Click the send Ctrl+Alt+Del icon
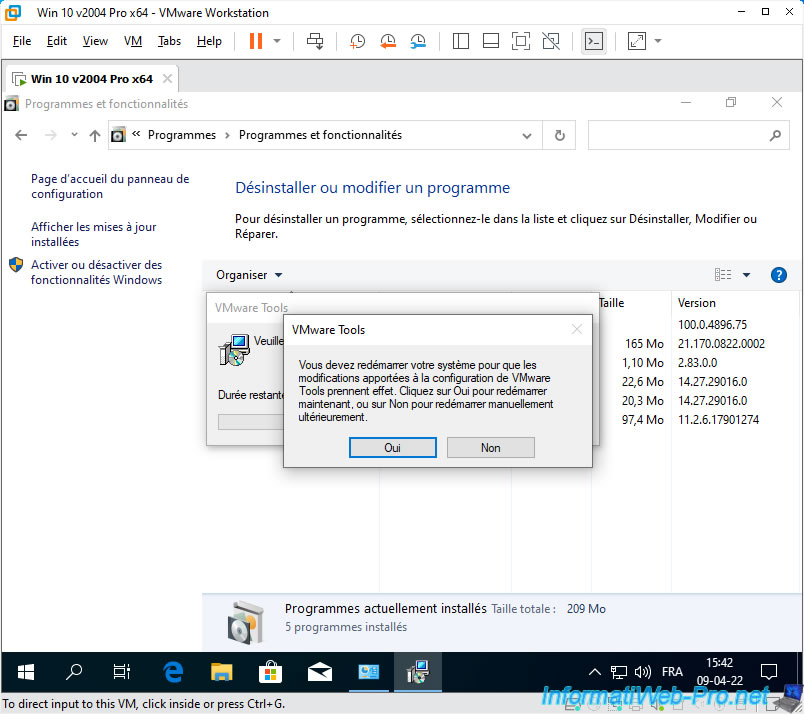This screenshot has height=714, width=804. pos(315,41)
